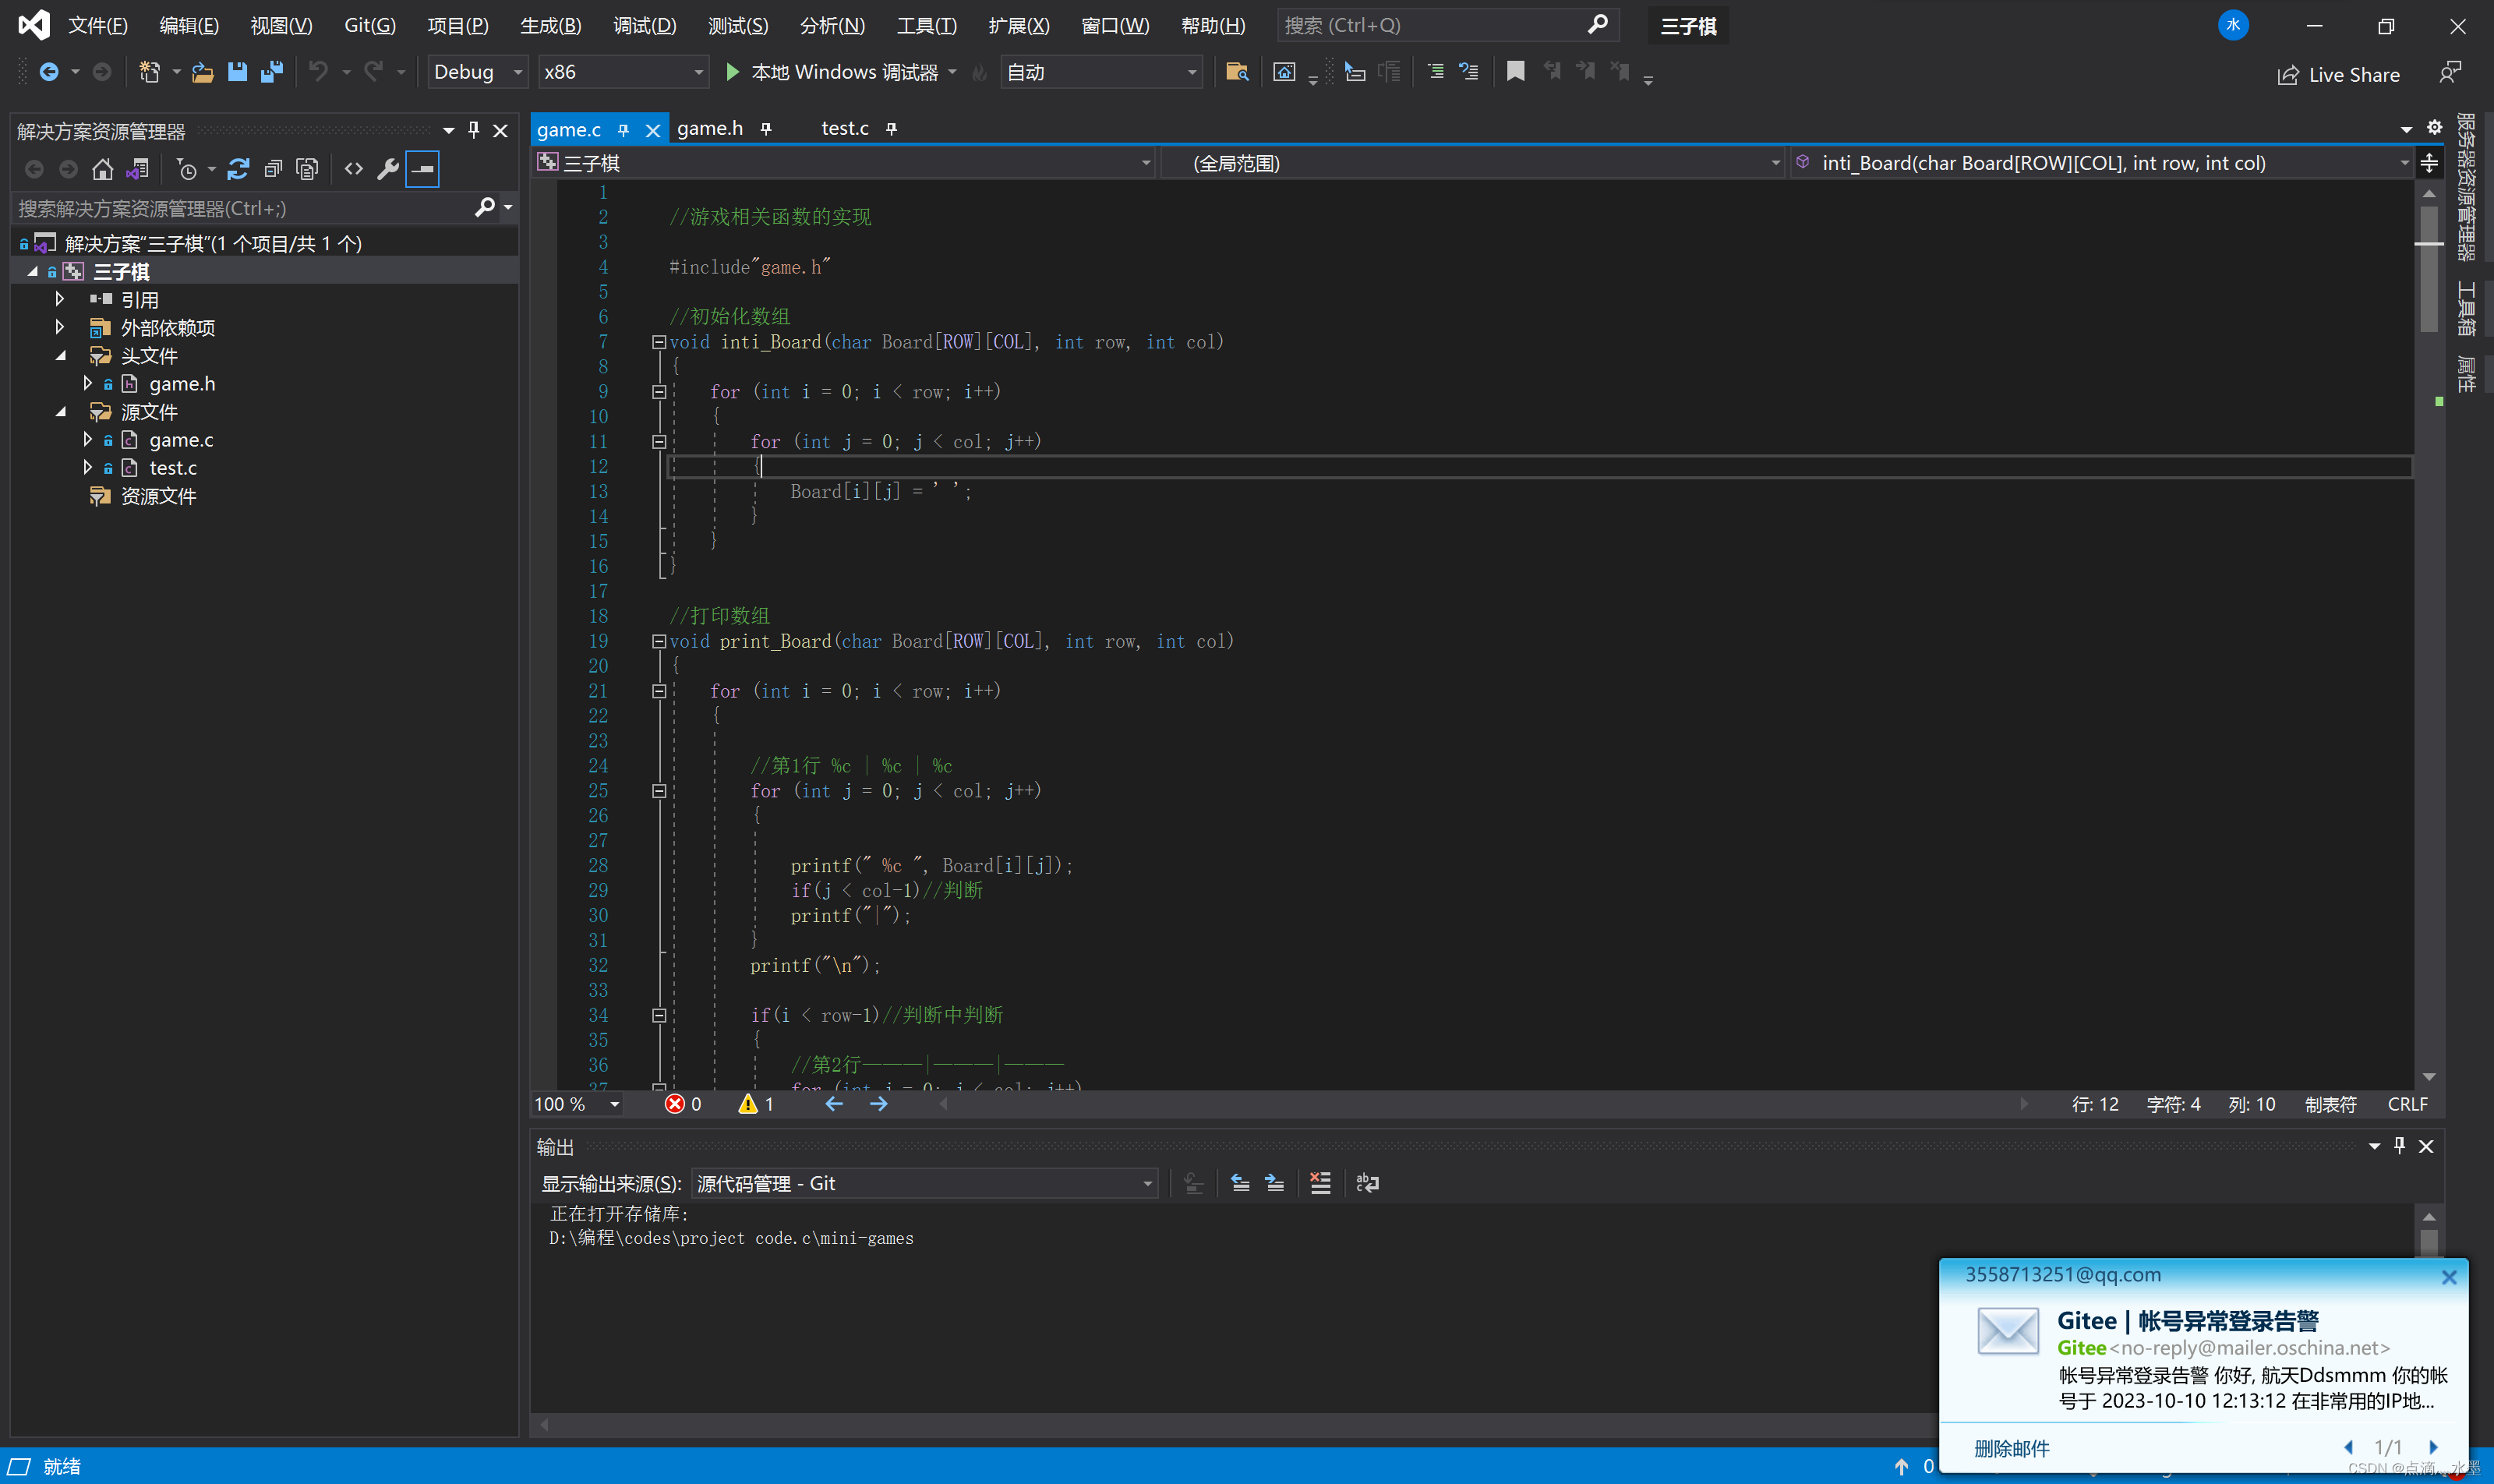Viewport: 2494px width, 1484px height.
Task: Open the 工具(T) menu
Action: (926, 25)
